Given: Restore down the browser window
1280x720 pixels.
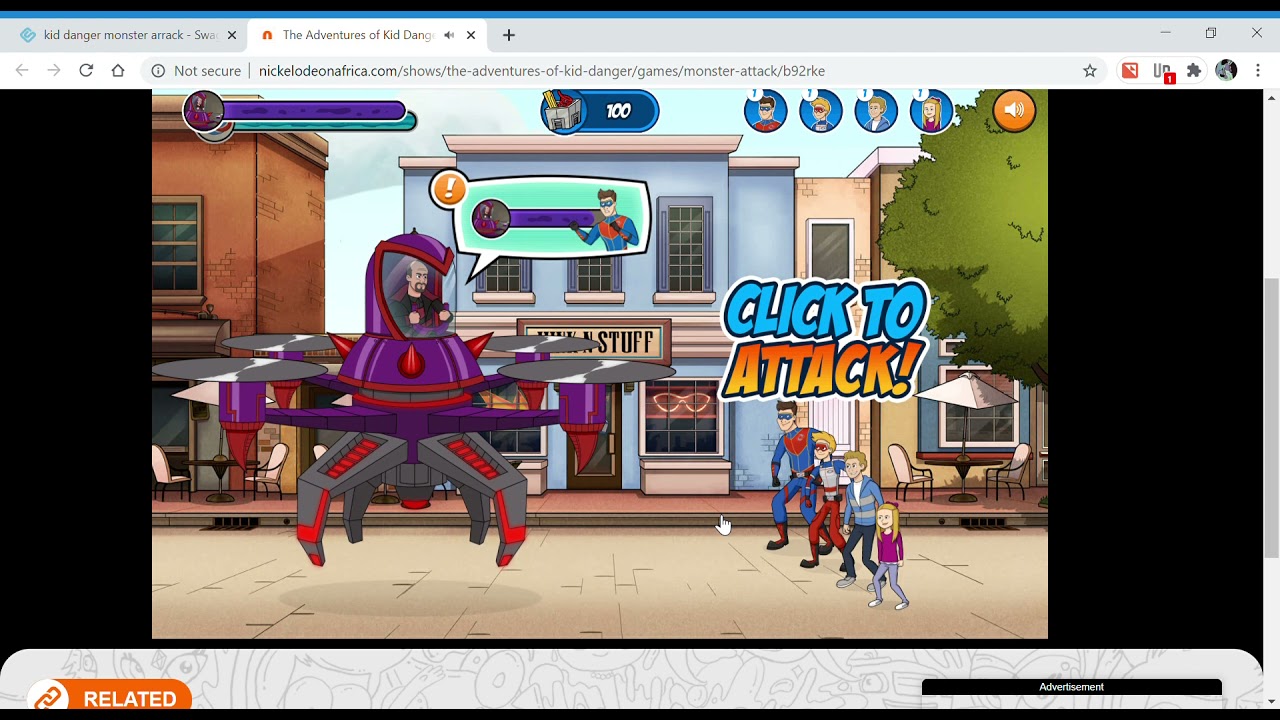Looking at the screenshot, I should [1211, 33].
